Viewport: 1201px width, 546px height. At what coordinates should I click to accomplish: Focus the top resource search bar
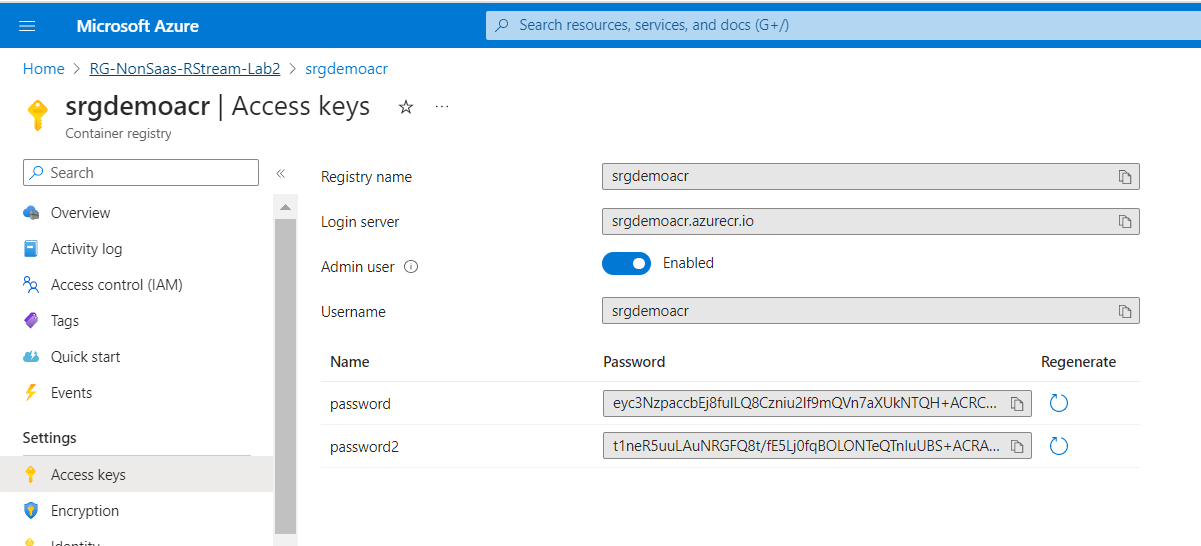coord(840,25)
